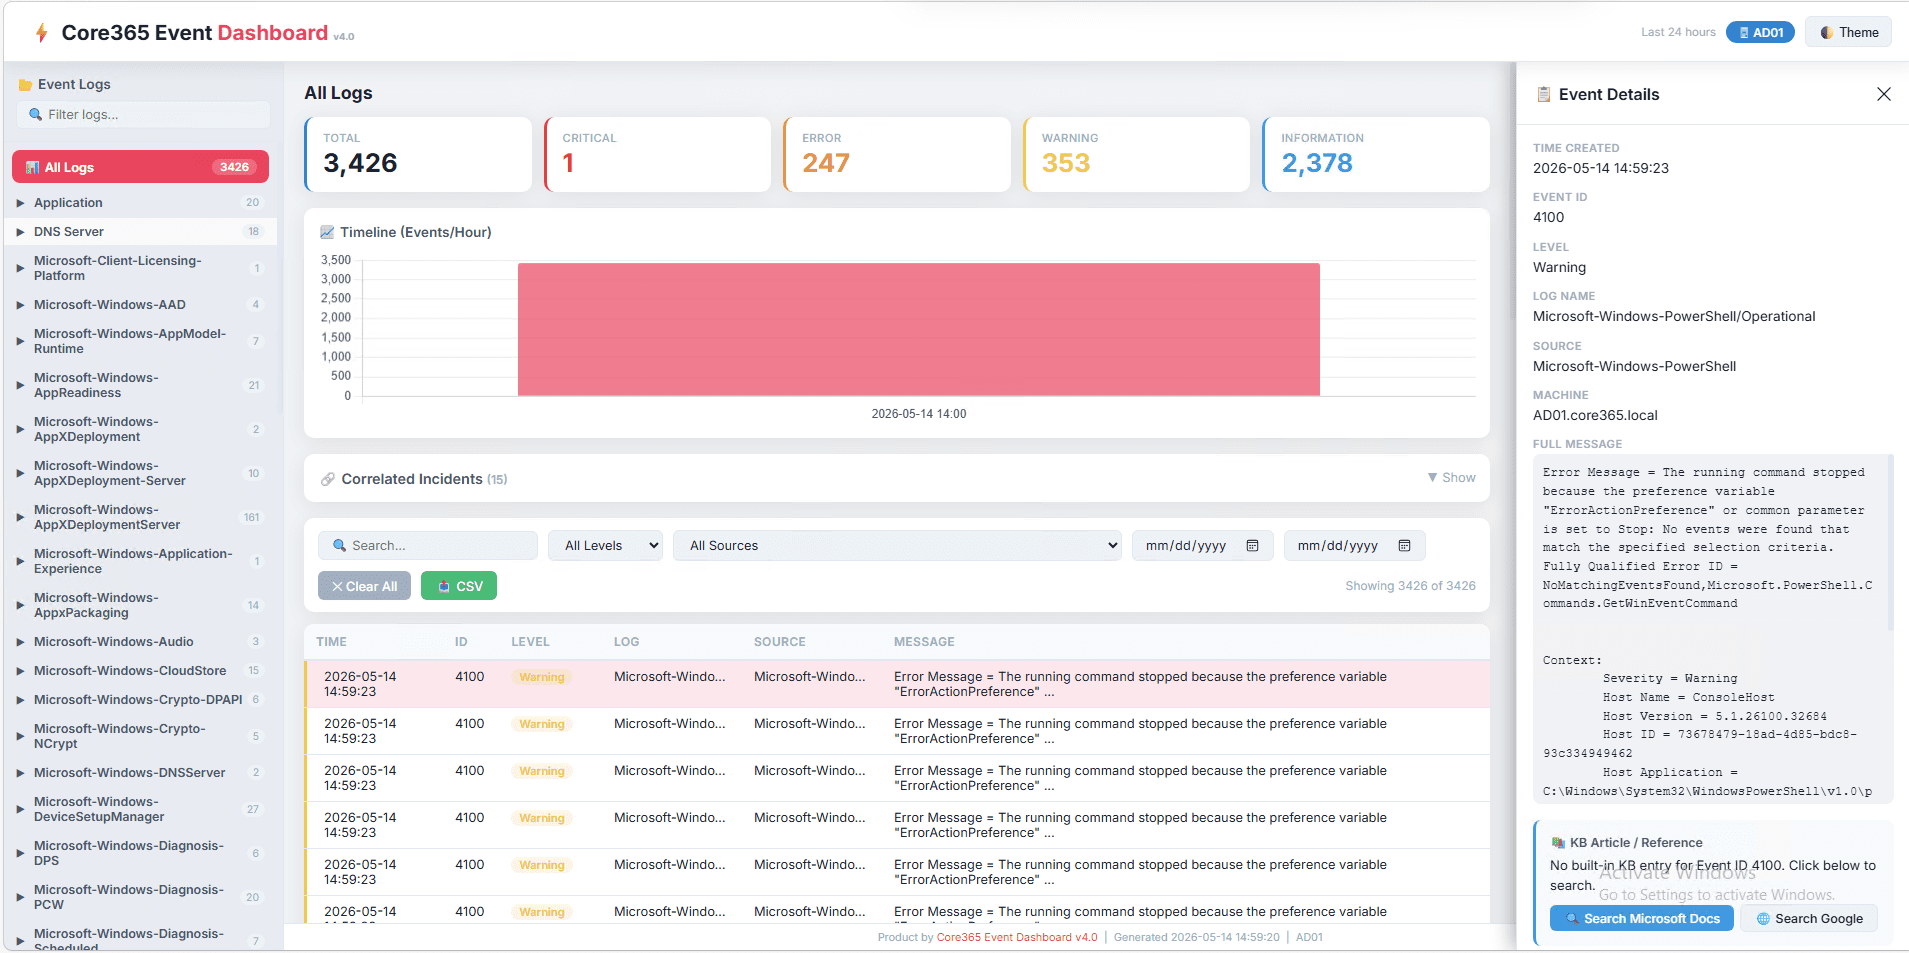
Task: Click the TIME column header
Action: (331, 642)
